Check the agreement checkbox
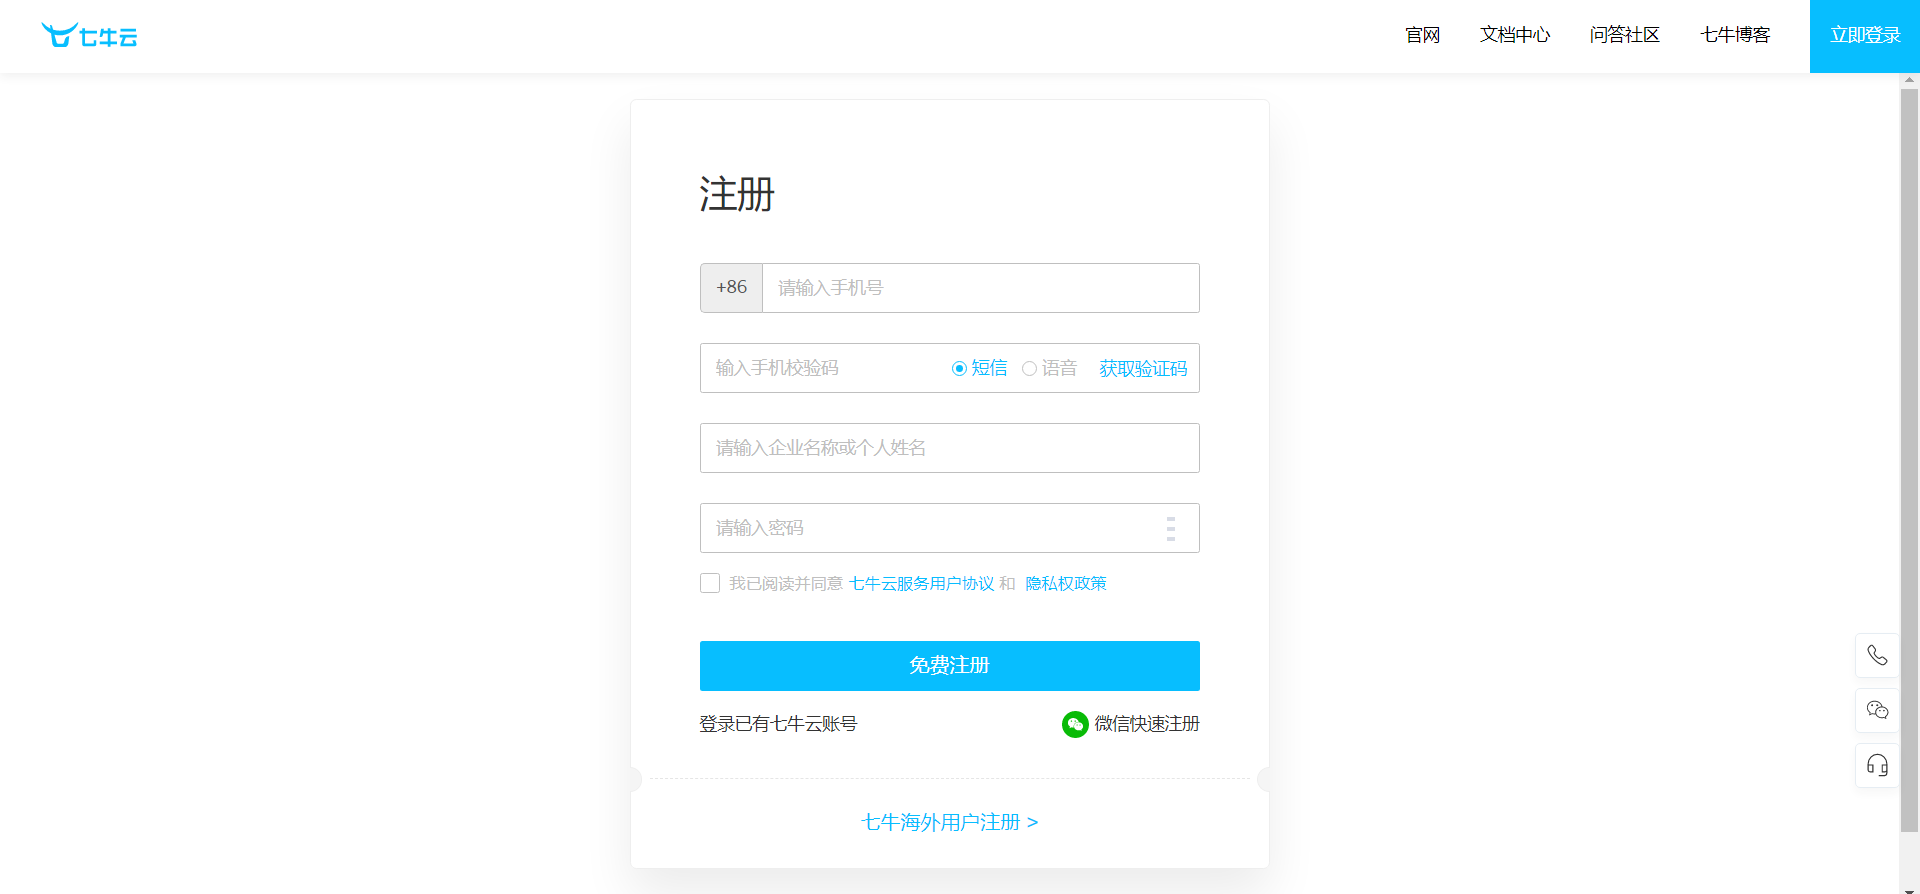 [710, 583]
